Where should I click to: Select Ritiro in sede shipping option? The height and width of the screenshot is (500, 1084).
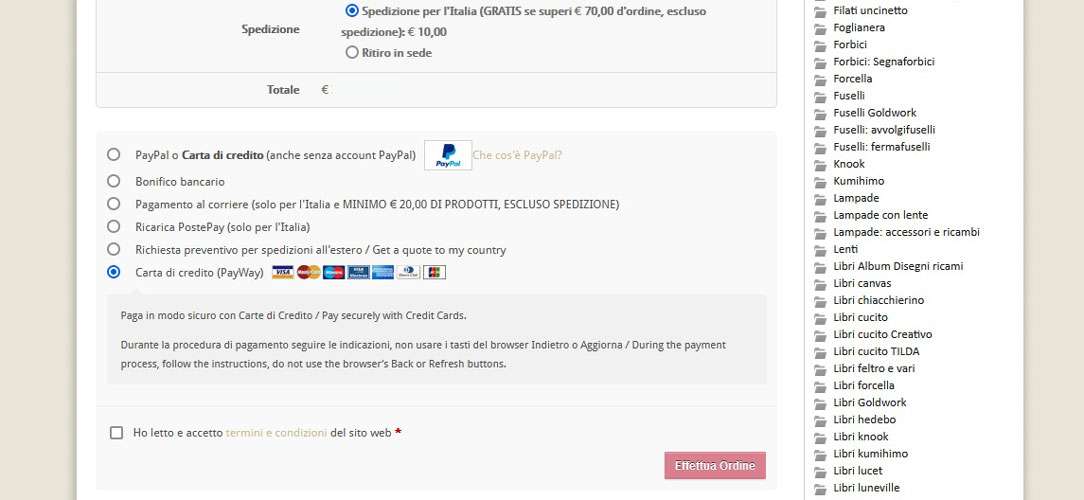click(x=352, y=53)
